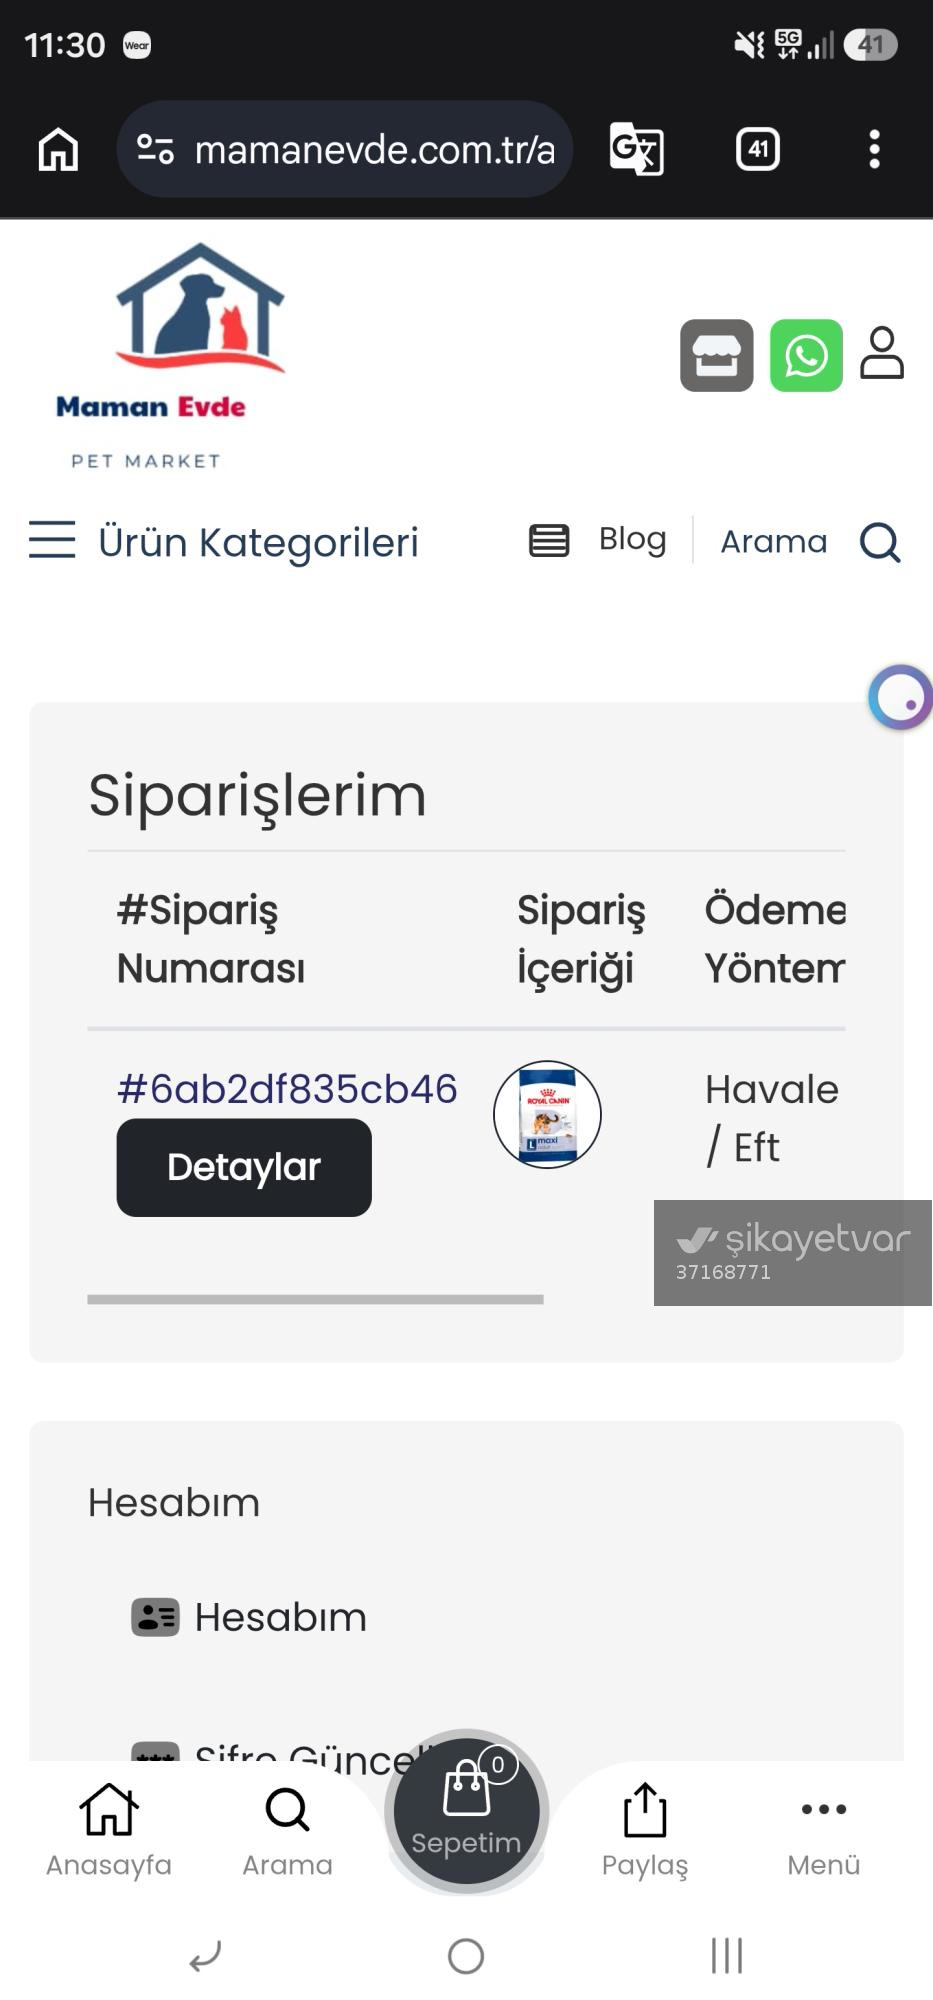This screenshot has width=933, height=2000.
Task: Open the Sepetim cart button
Action: coord(466,1811)
